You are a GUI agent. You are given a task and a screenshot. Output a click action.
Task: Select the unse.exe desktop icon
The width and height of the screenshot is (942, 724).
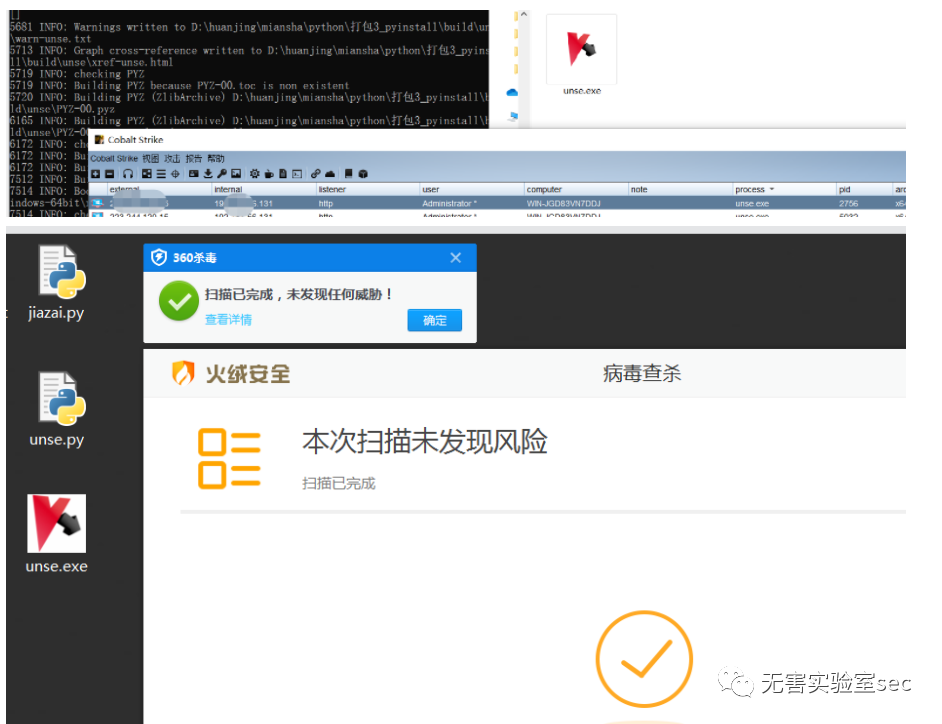point(56,534)
